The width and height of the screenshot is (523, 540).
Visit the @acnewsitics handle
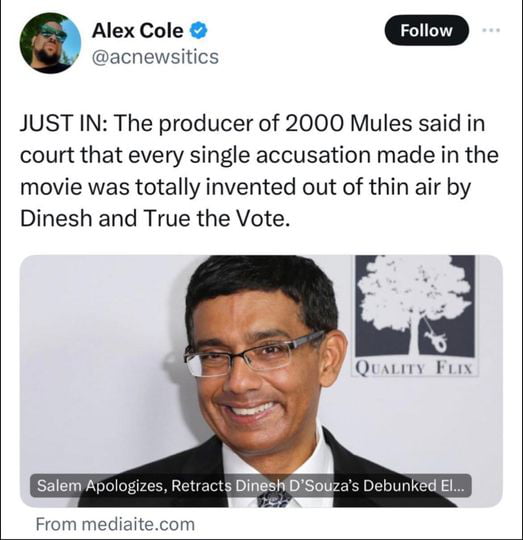(x=155, y=57)
